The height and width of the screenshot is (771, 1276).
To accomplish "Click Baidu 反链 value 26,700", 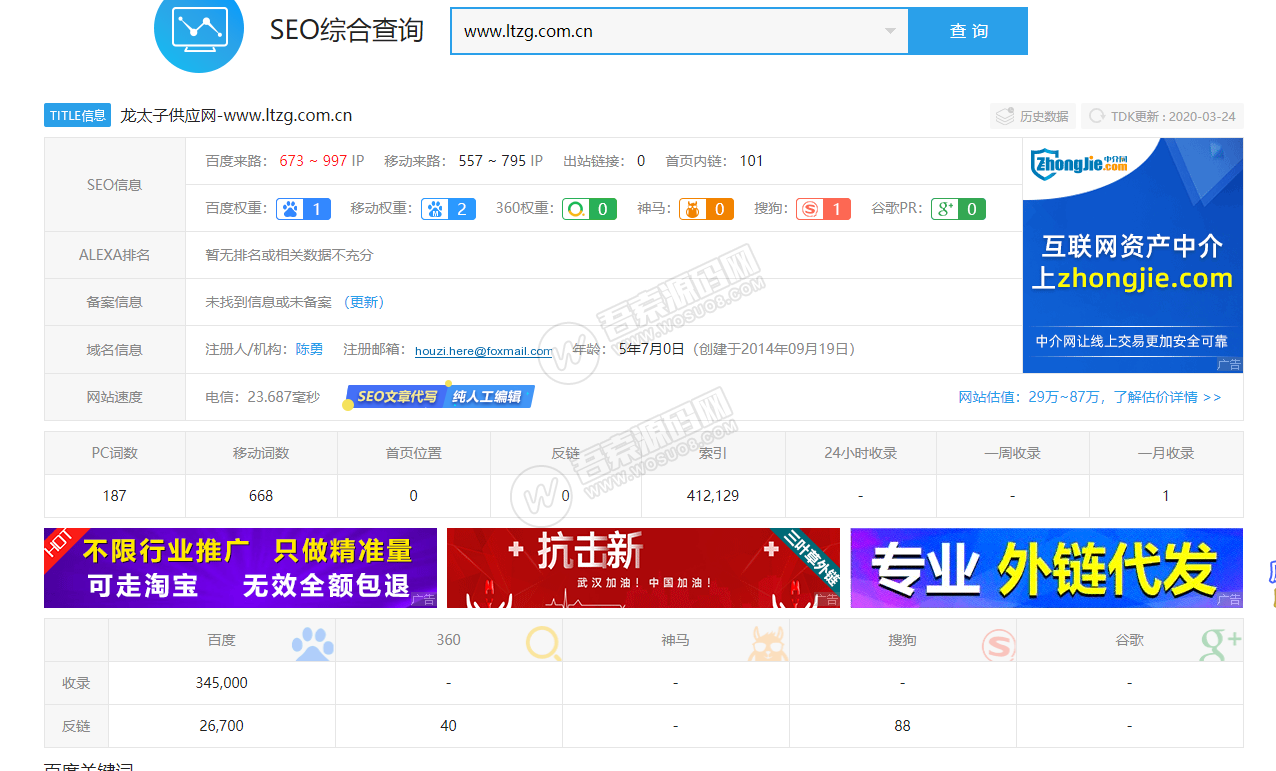I will coord(222,726).
